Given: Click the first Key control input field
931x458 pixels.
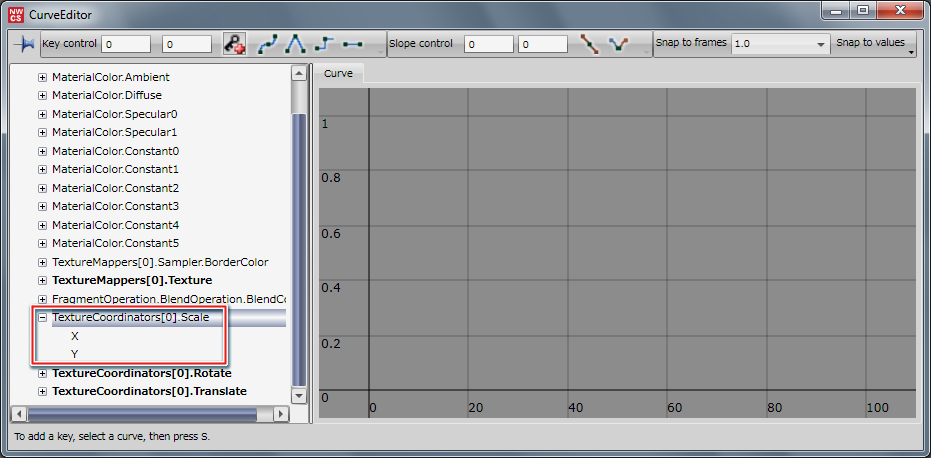Looking at the screenshot, I should 127,45.
